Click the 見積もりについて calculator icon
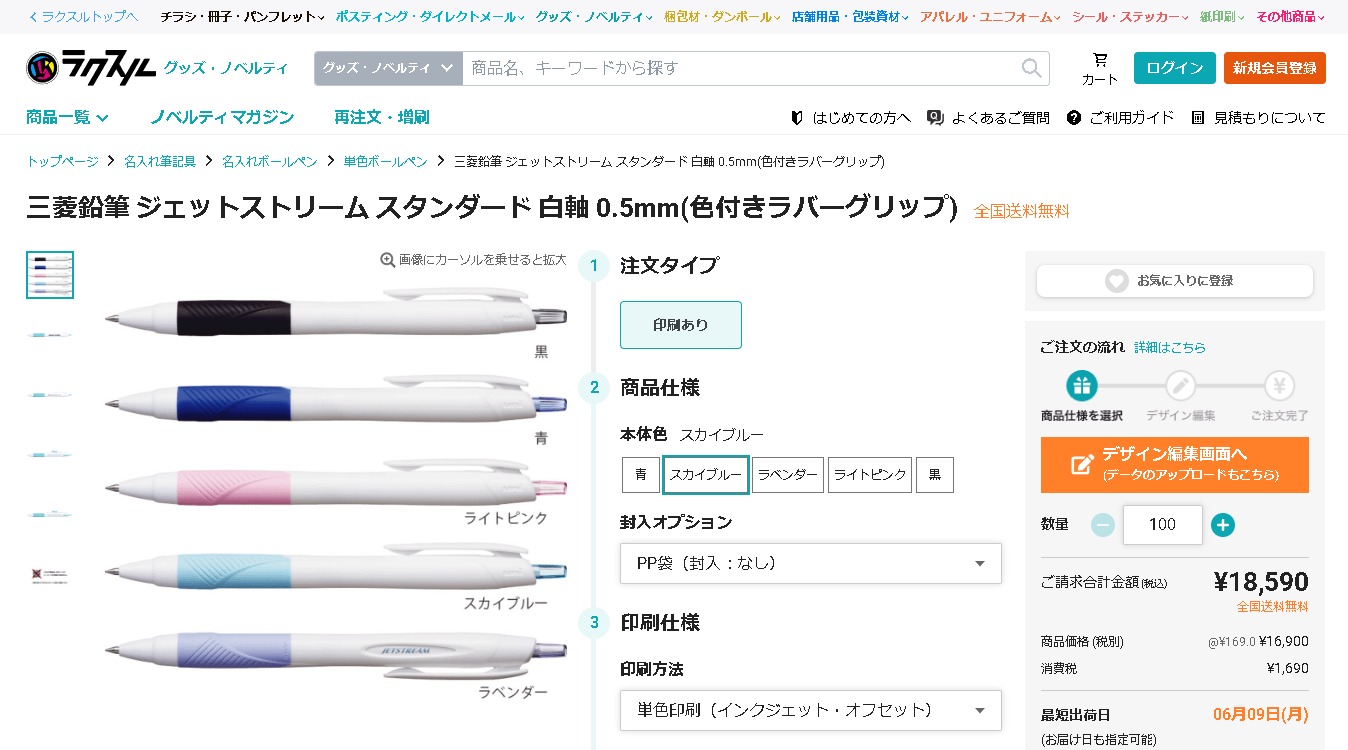Image resolution: width=1348 pixels, height=750 pixels. (1198, 117)
